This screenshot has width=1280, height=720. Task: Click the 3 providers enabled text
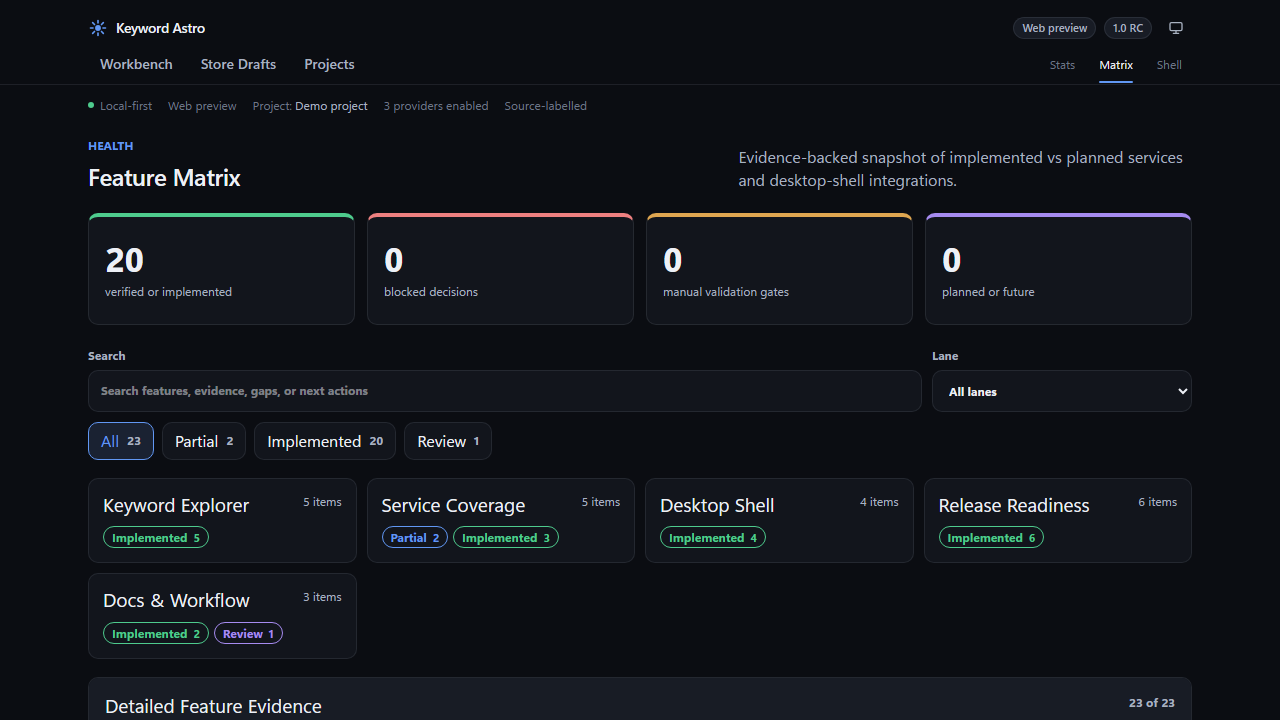coord(436,106)
